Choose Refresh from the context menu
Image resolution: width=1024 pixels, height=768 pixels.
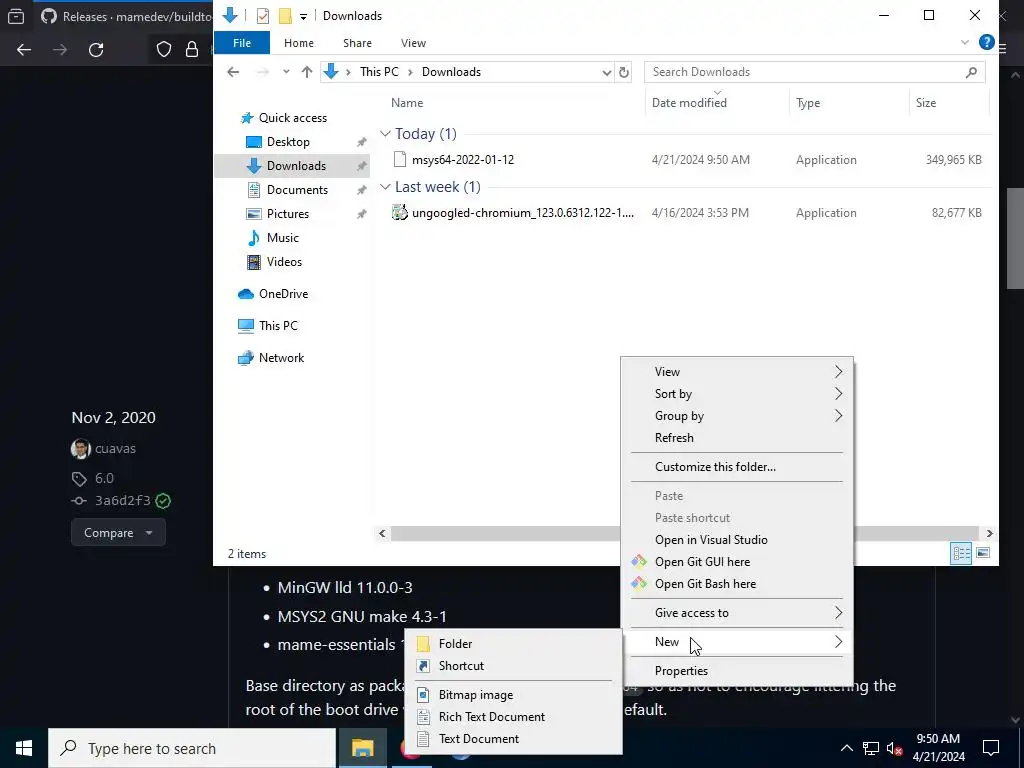(x=737, y=438)
